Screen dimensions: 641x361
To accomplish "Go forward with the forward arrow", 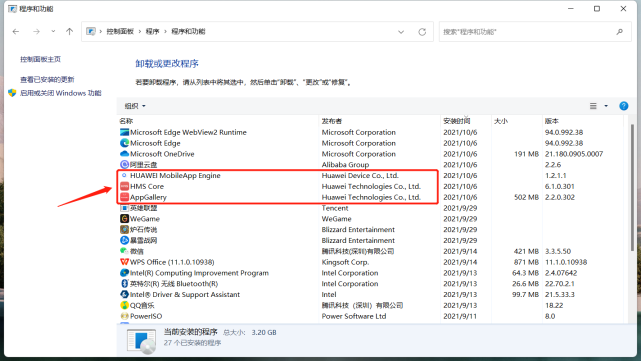I will pos(36,31).
